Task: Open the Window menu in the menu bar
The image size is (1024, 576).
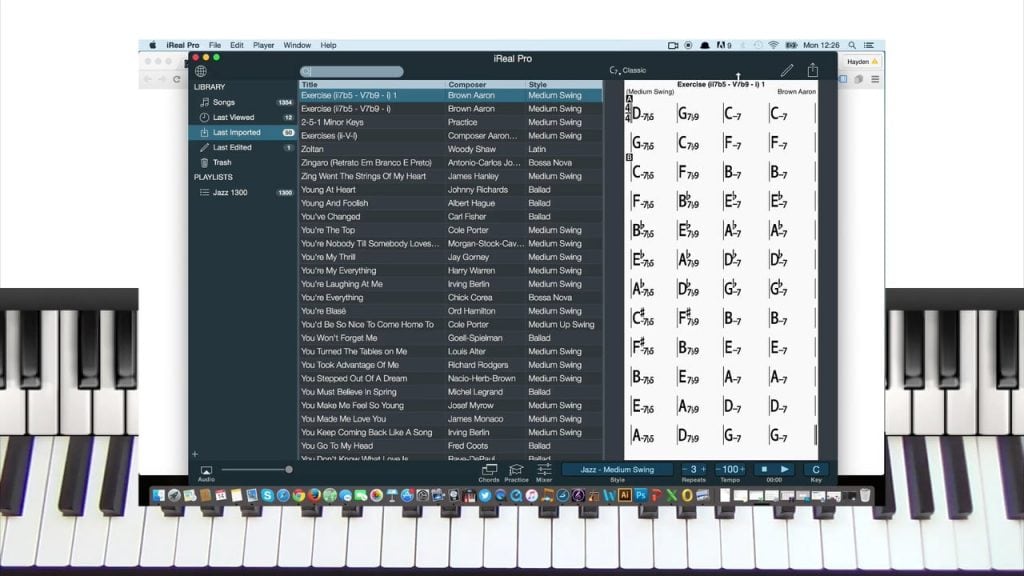Action: click(297, 45)
